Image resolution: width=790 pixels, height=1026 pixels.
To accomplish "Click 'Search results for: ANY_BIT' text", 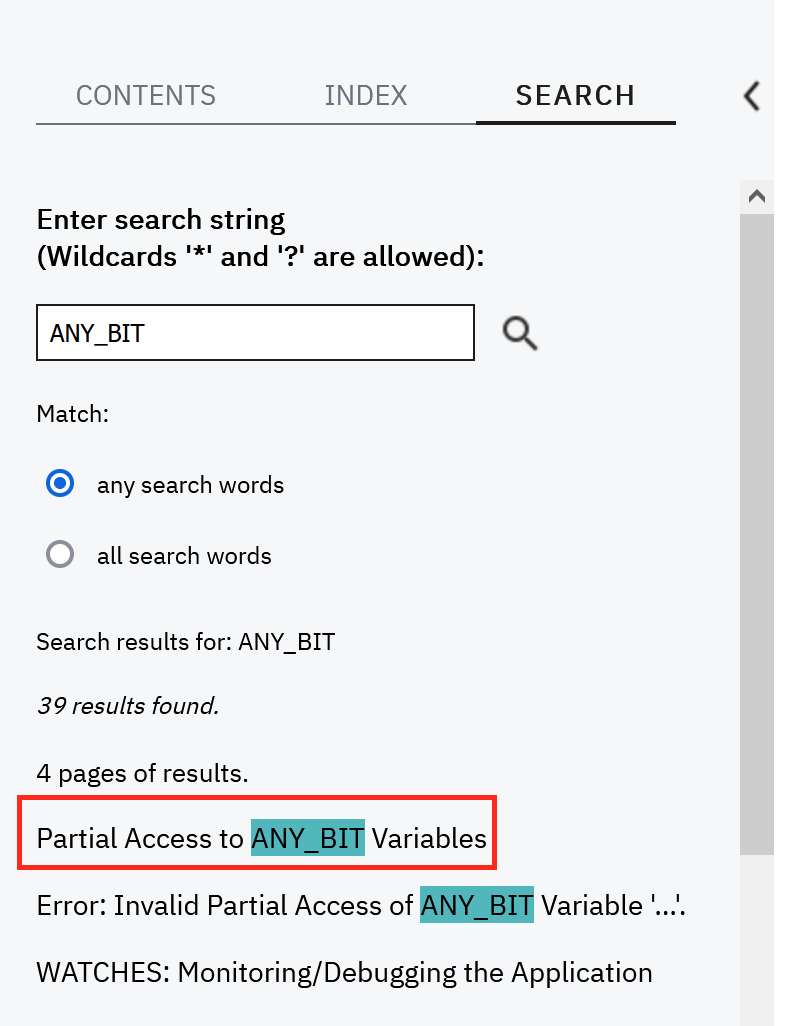I will (186, 643).
